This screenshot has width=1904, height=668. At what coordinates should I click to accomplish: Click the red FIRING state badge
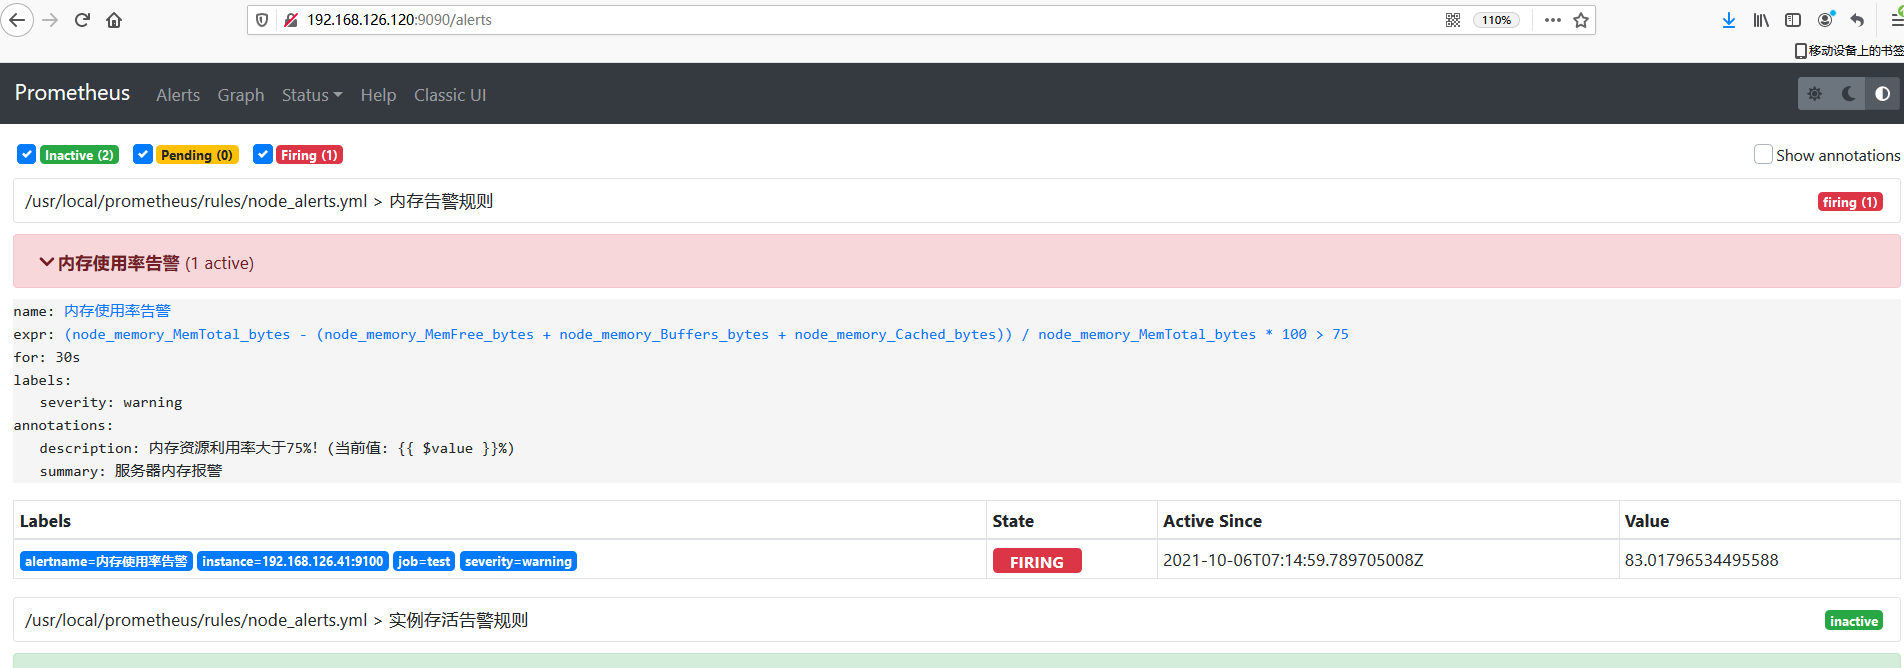tap(1037, 561)
